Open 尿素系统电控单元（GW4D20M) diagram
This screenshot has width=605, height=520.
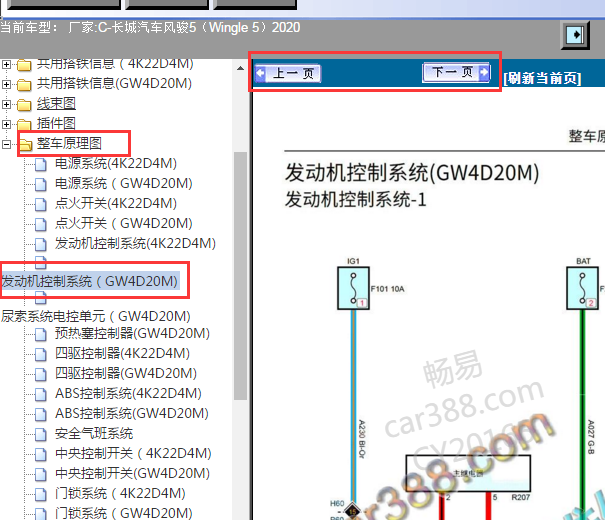96,316
